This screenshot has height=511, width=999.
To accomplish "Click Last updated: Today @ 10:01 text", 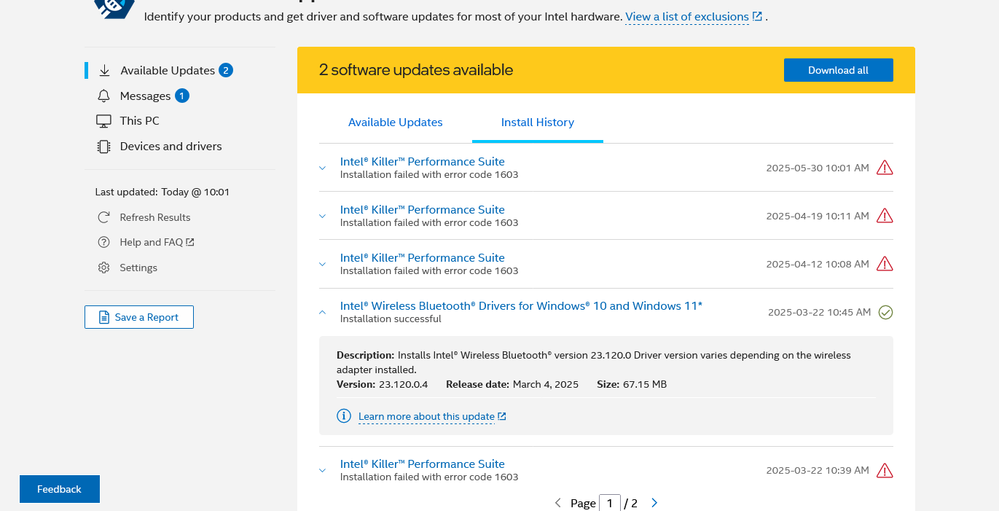I will click(162, 192).
